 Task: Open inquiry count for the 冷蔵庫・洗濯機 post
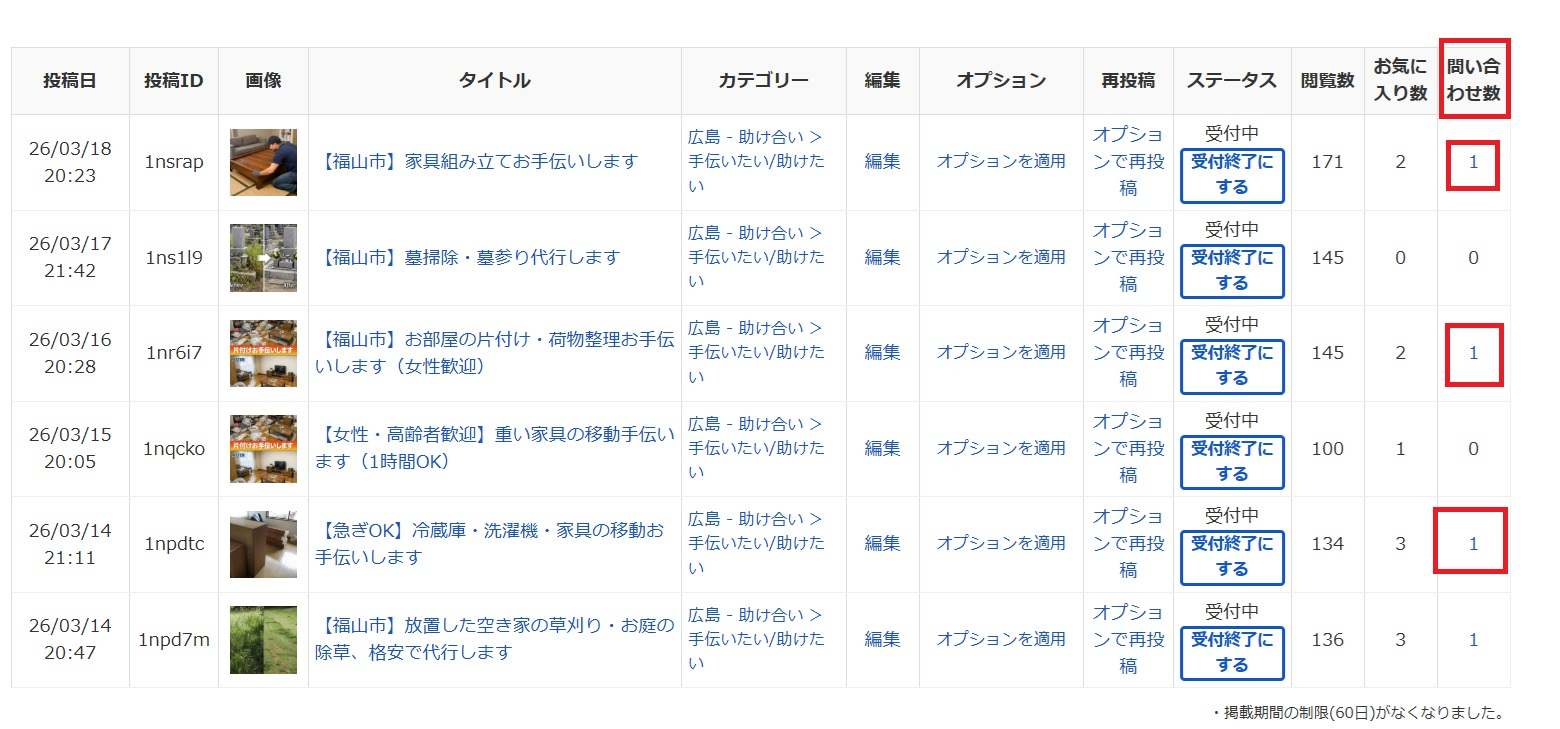tap(1473, 543)
